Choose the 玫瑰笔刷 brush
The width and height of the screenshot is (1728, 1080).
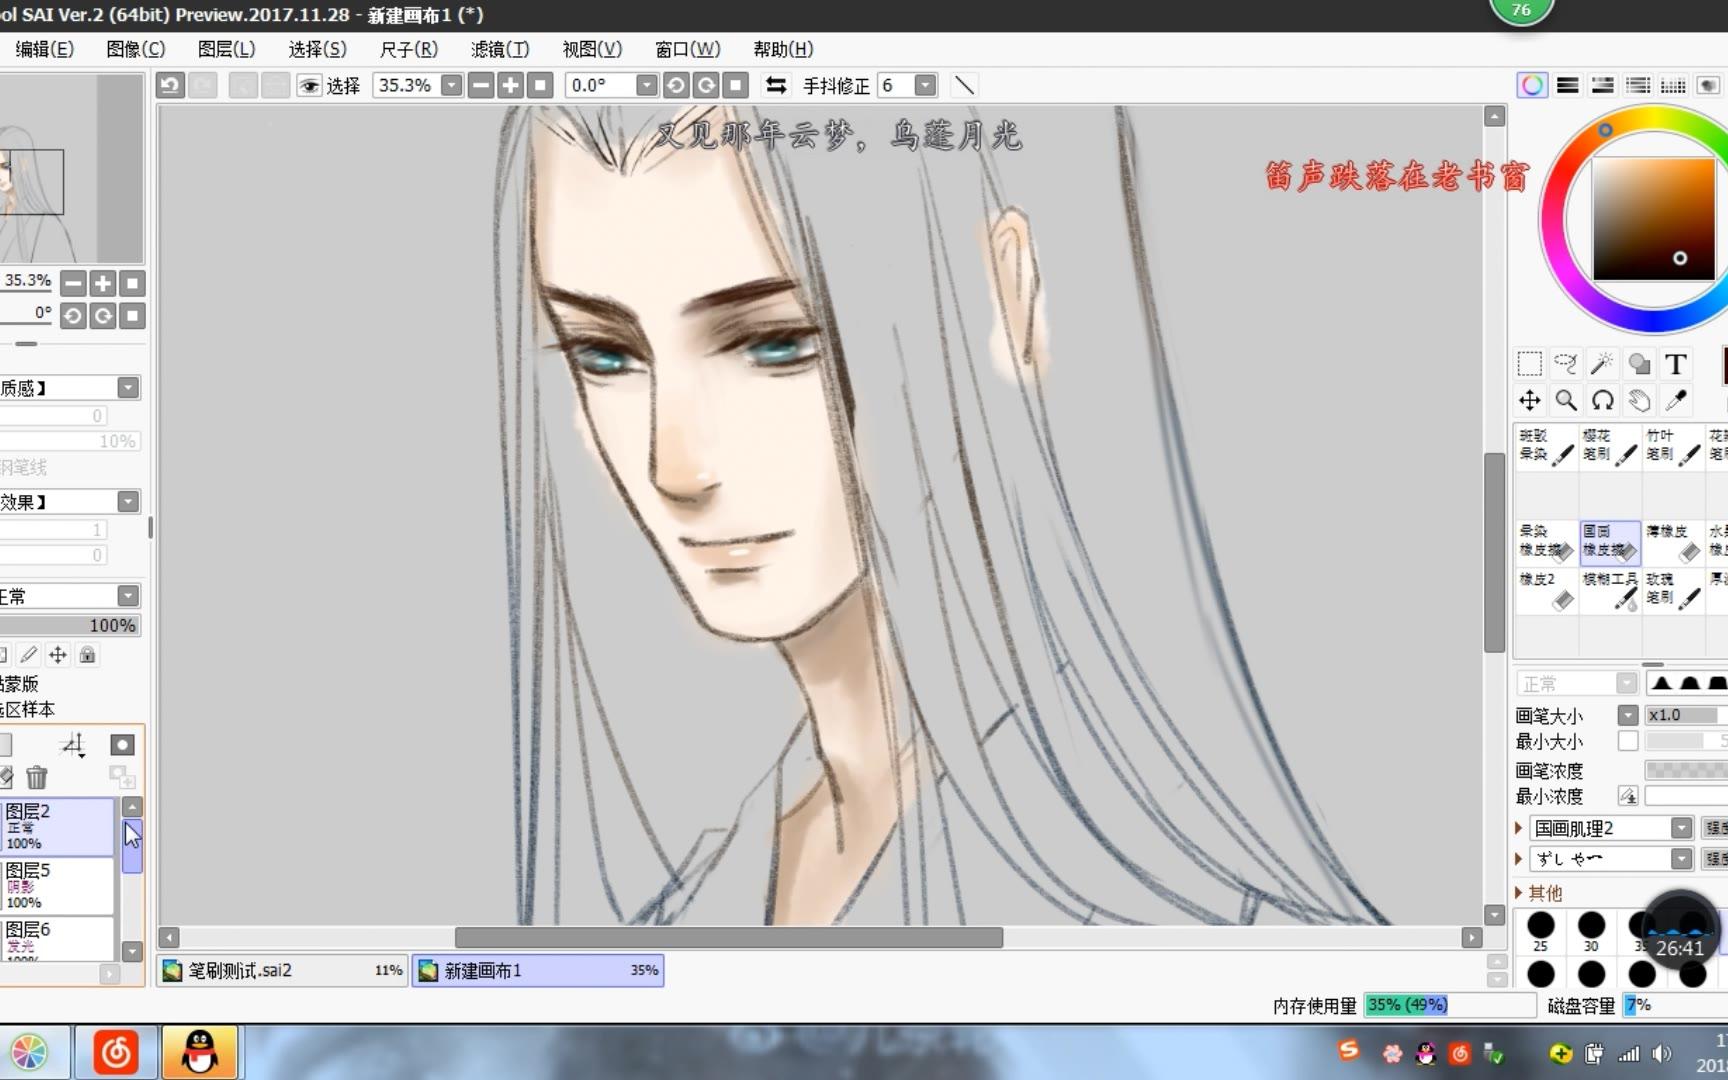(x=1673, y=591)
